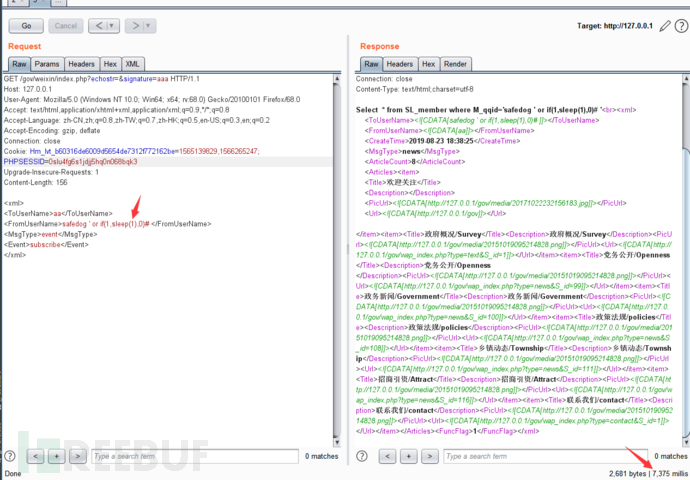Click the MsgType event line in request
Viewport: 690px width, 480px height.
[x=51, y=235]
